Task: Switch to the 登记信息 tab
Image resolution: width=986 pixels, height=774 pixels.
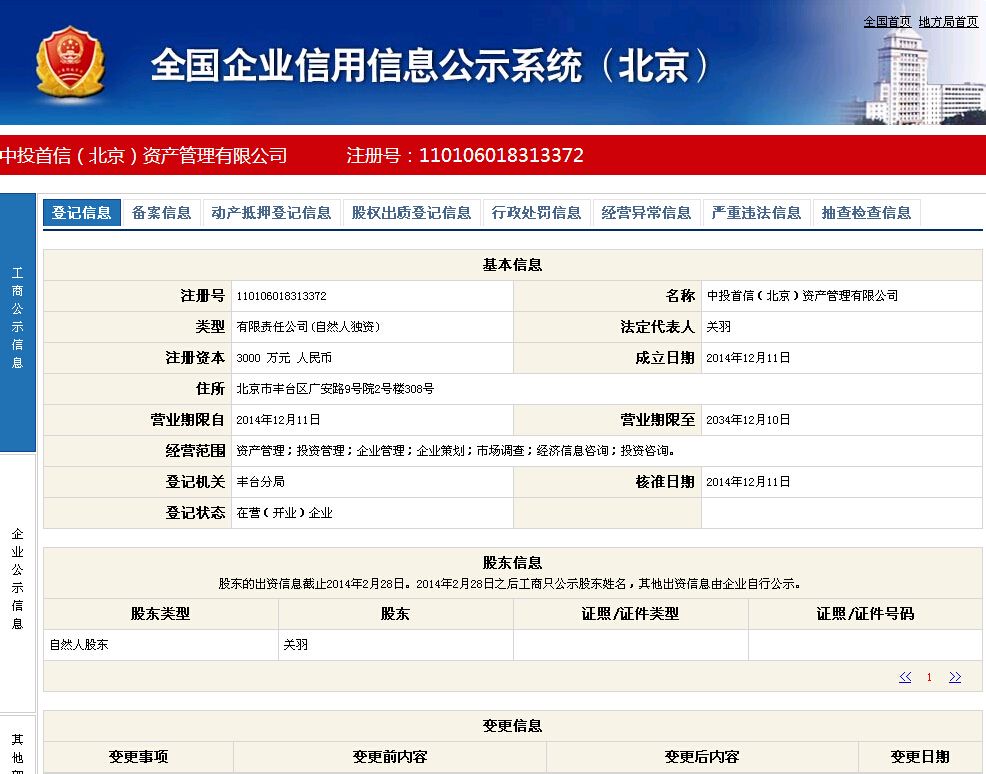Action: [82, 213]
